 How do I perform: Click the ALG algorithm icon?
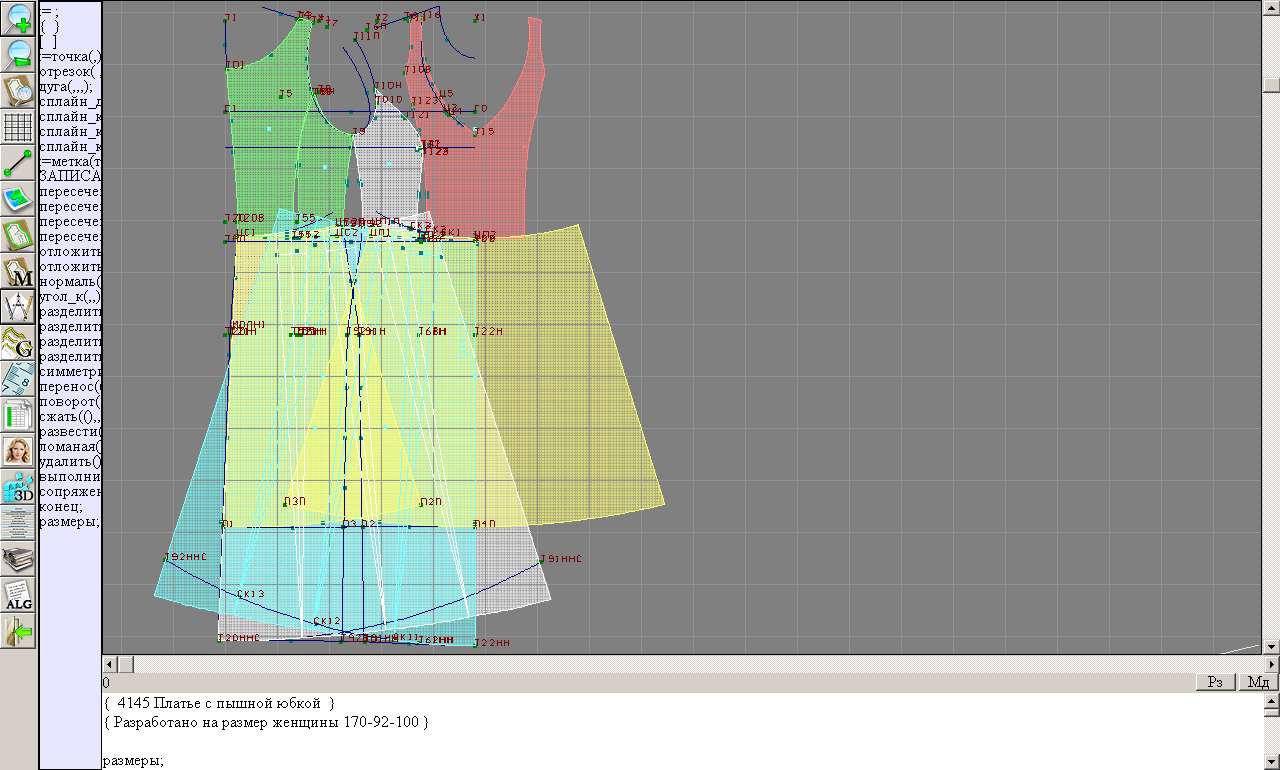18,595
